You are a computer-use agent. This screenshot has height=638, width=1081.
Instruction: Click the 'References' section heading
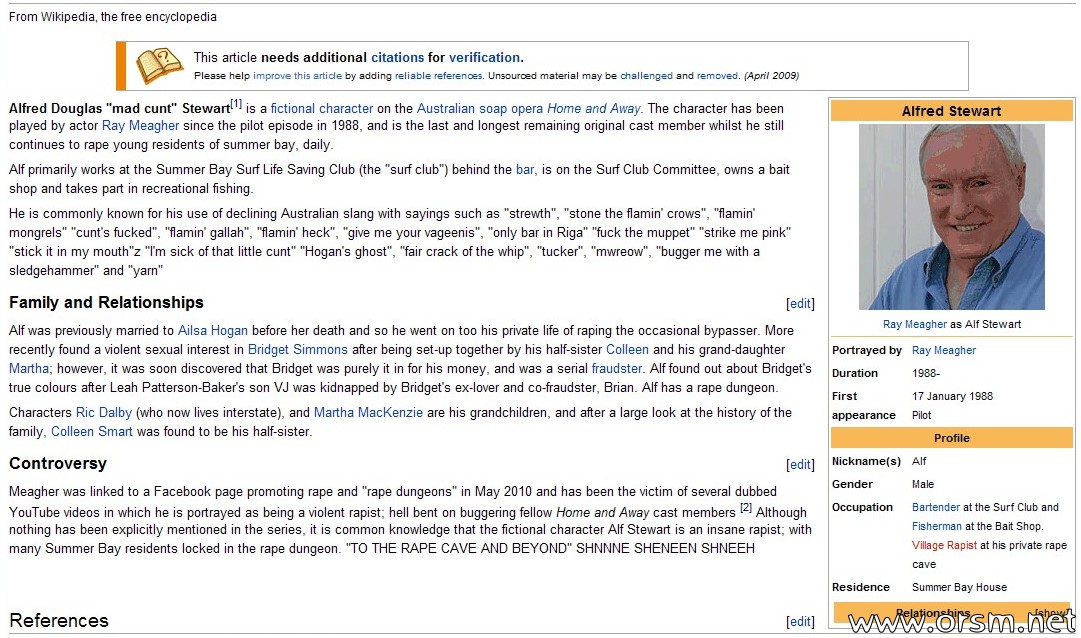(x=59, y=621)
